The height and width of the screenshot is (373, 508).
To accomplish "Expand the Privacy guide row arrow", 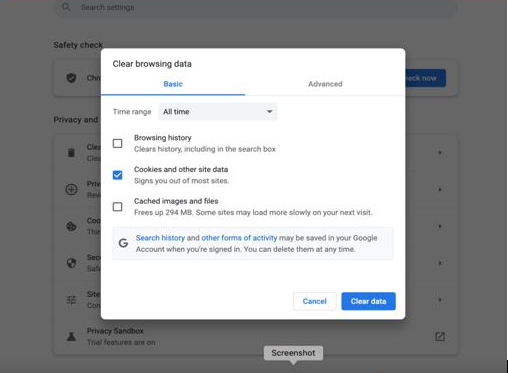I will pos(440,189).
